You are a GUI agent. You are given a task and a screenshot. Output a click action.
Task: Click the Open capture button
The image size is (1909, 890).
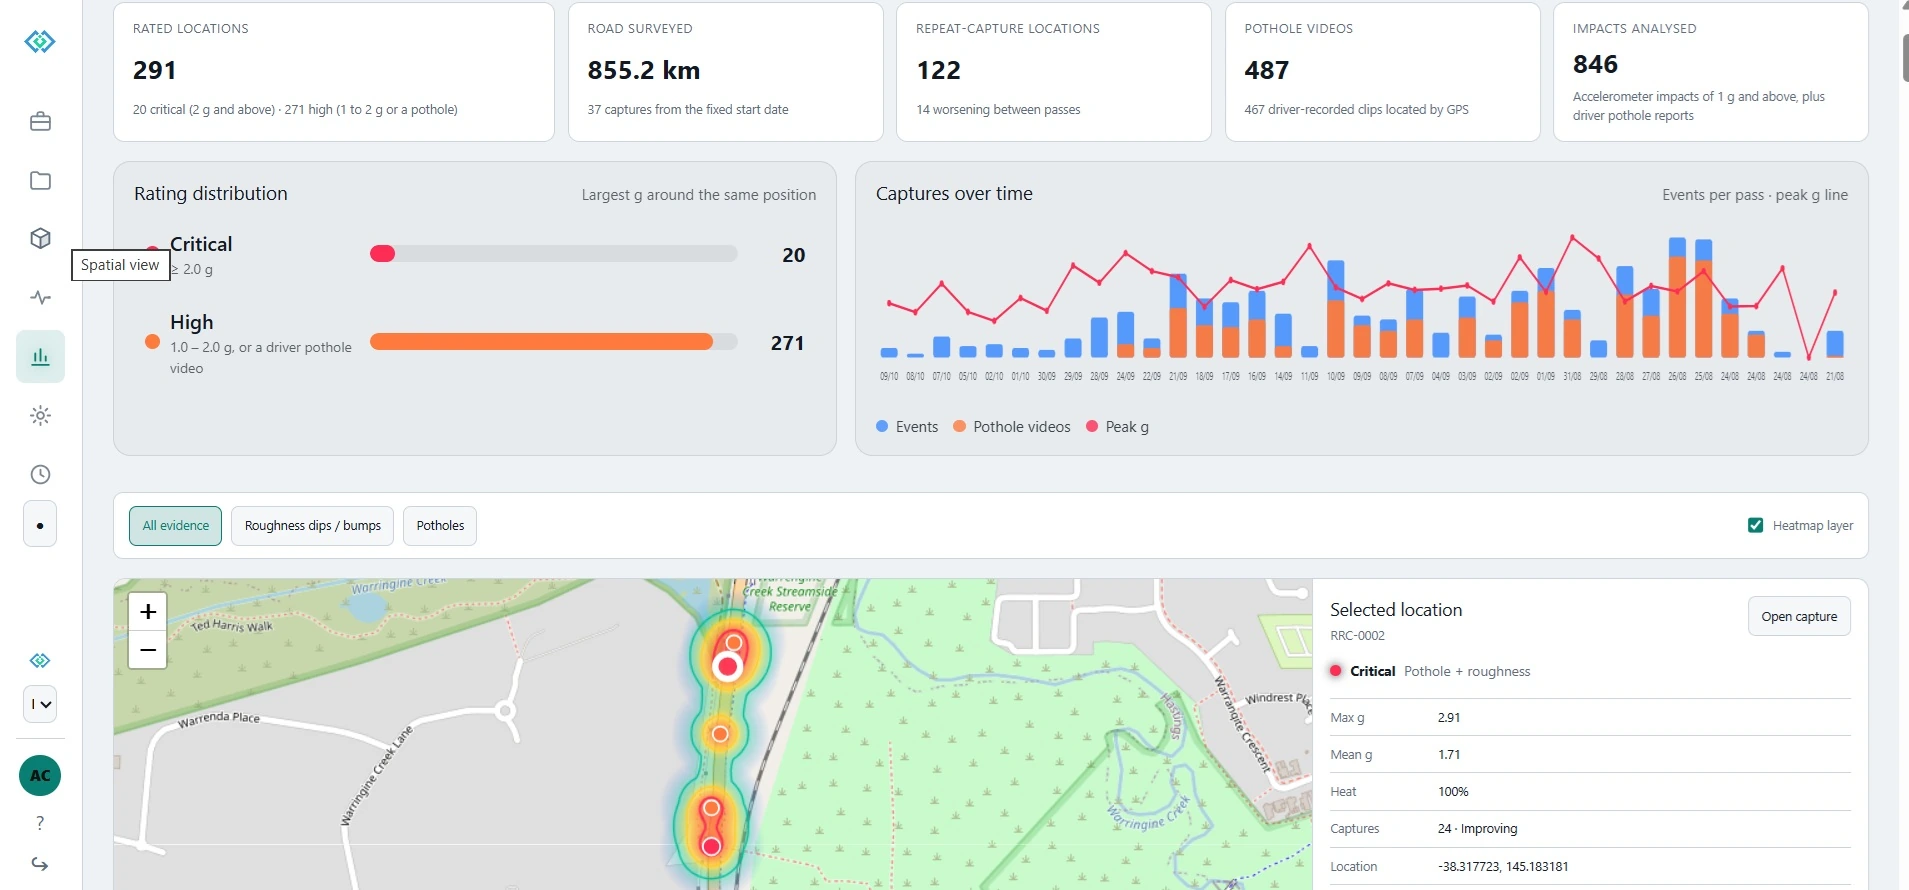pos(1799,617)
